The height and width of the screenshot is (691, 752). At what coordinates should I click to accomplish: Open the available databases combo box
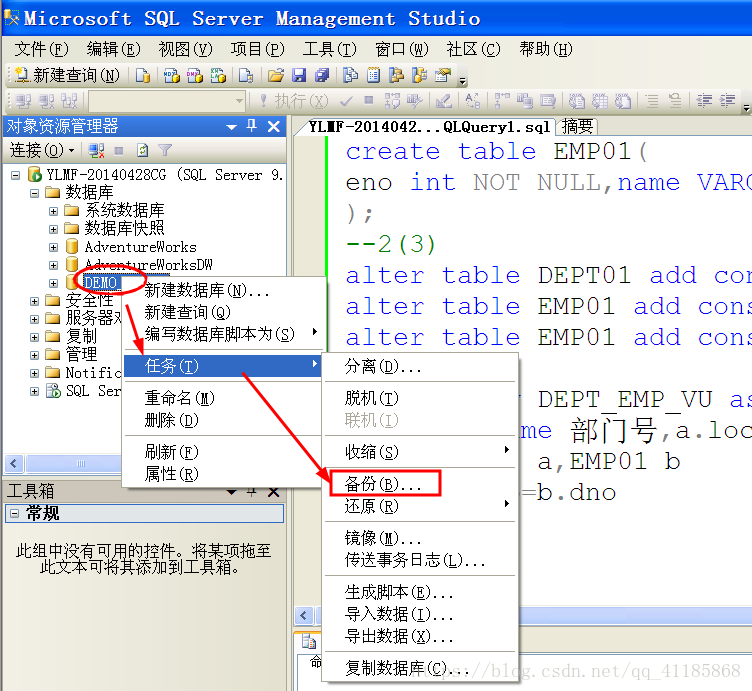(x=167, y=101)
